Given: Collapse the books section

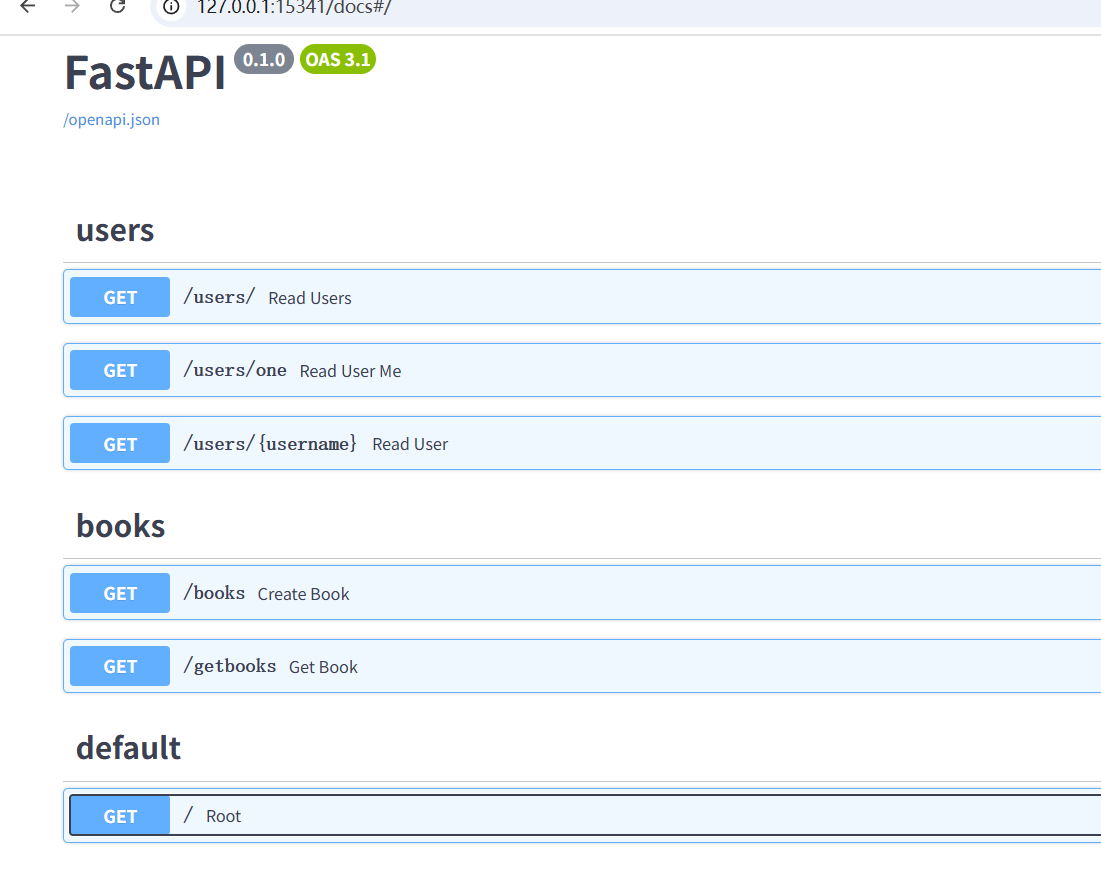Looking at the screenshot, I should [x=120, y=525].
